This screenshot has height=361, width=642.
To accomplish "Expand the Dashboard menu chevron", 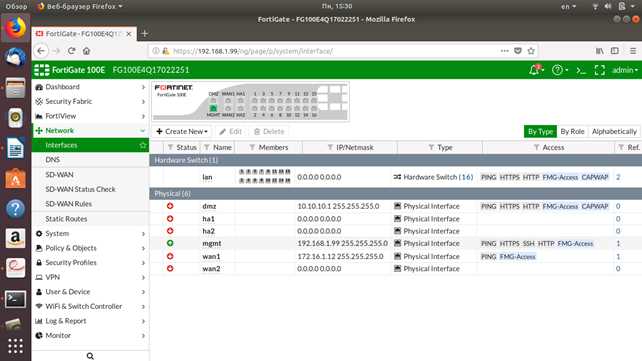I will [x=143, y=87].
